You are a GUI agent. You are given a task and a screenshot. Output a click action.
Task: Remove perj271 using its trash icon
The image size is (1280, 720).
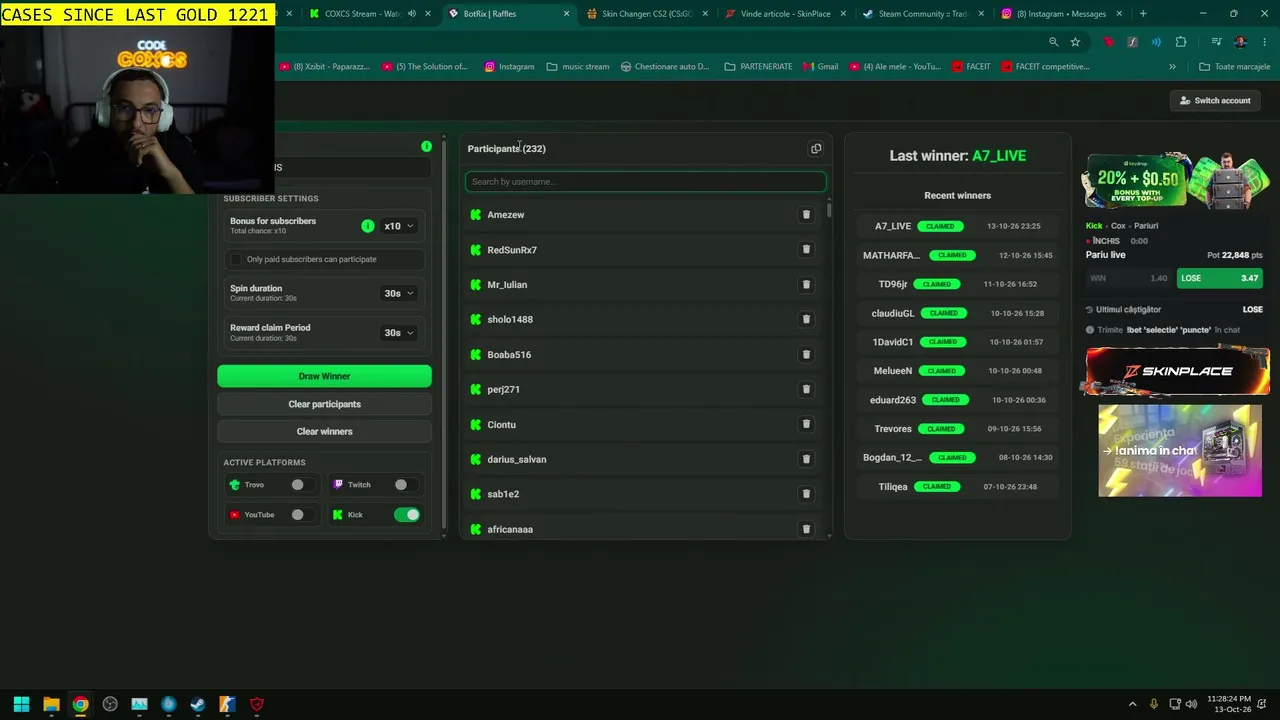(806, 389)
